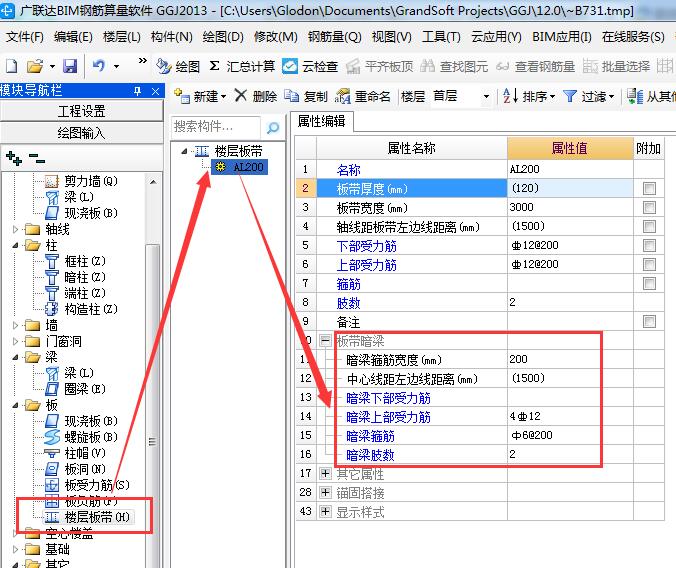Click the component search magnifier icon
This screenshot has height=568, width=676.
click(x=273, y=128)
